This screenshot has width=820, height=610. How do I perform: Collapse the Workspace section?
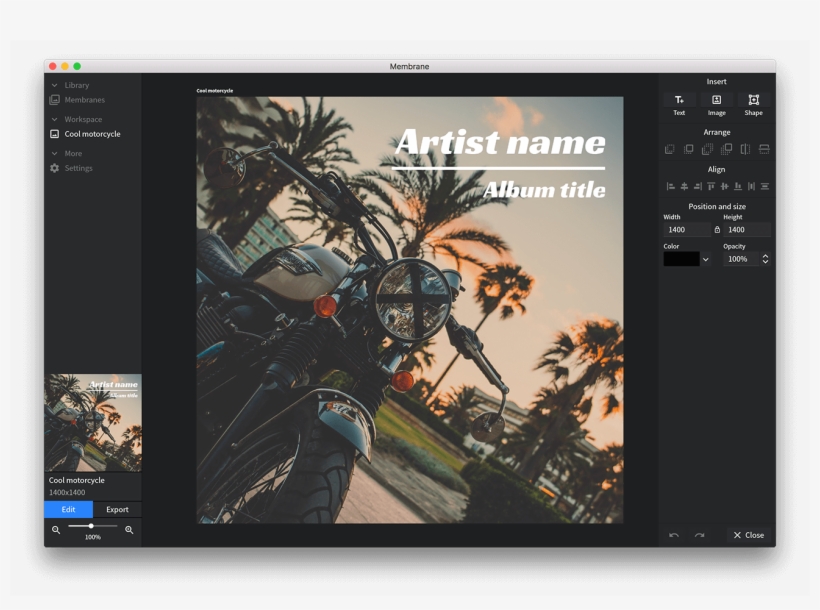[x=54, y=119]
